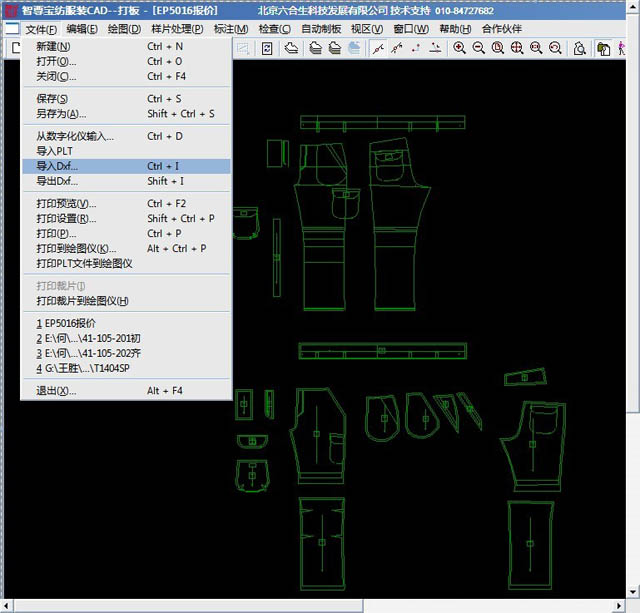
Task: Click the bottom-right rectangular pattern piece
Action: [x=530, y=545]
